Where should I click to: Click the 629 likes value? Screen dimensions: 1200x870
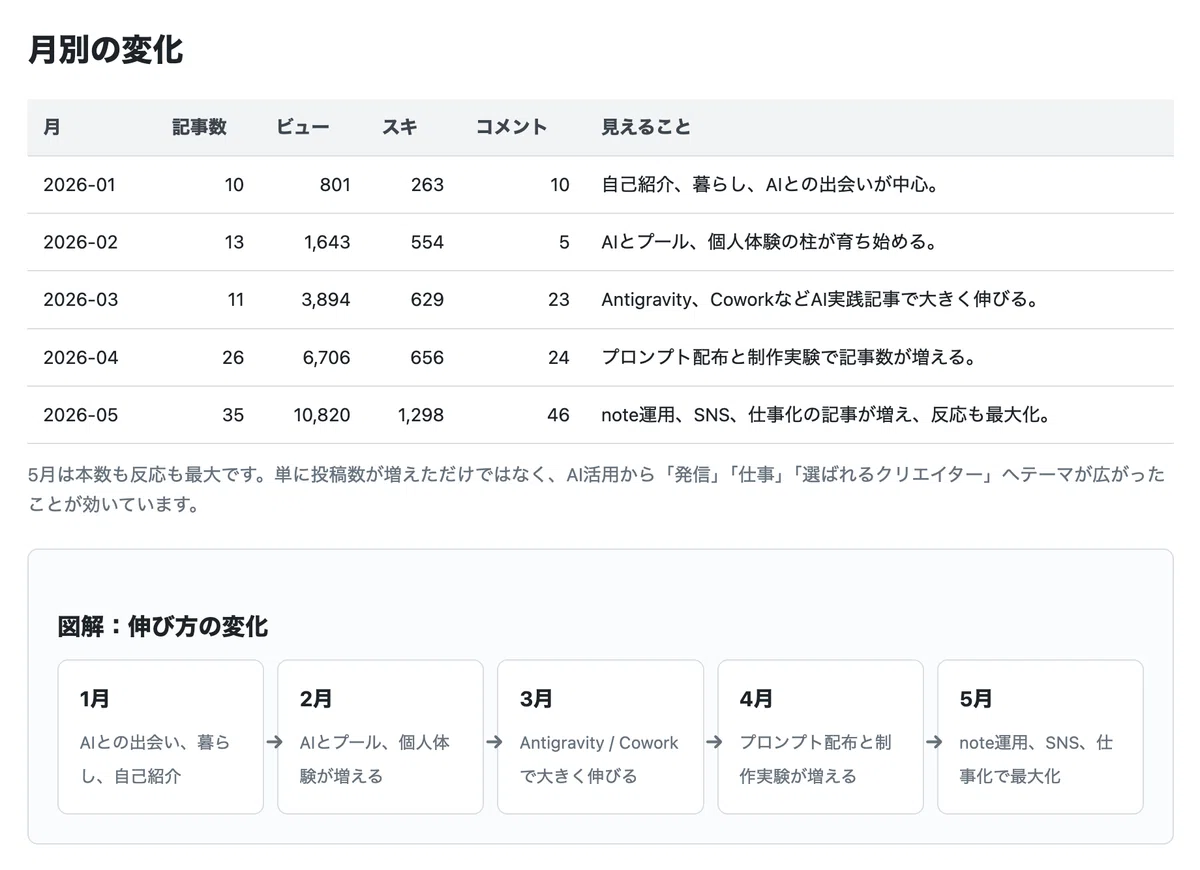point(427,300)
